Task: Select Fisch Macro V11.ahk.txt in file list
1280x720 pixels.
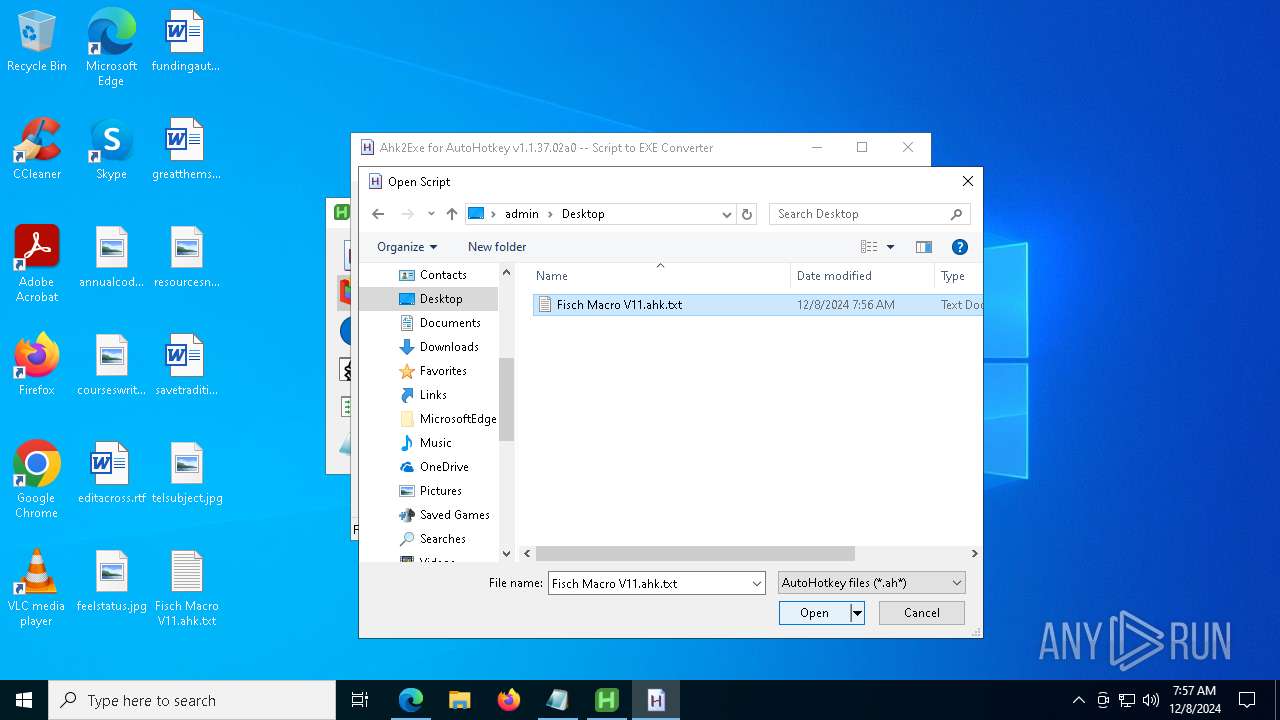Action: (x=758, y=305)
